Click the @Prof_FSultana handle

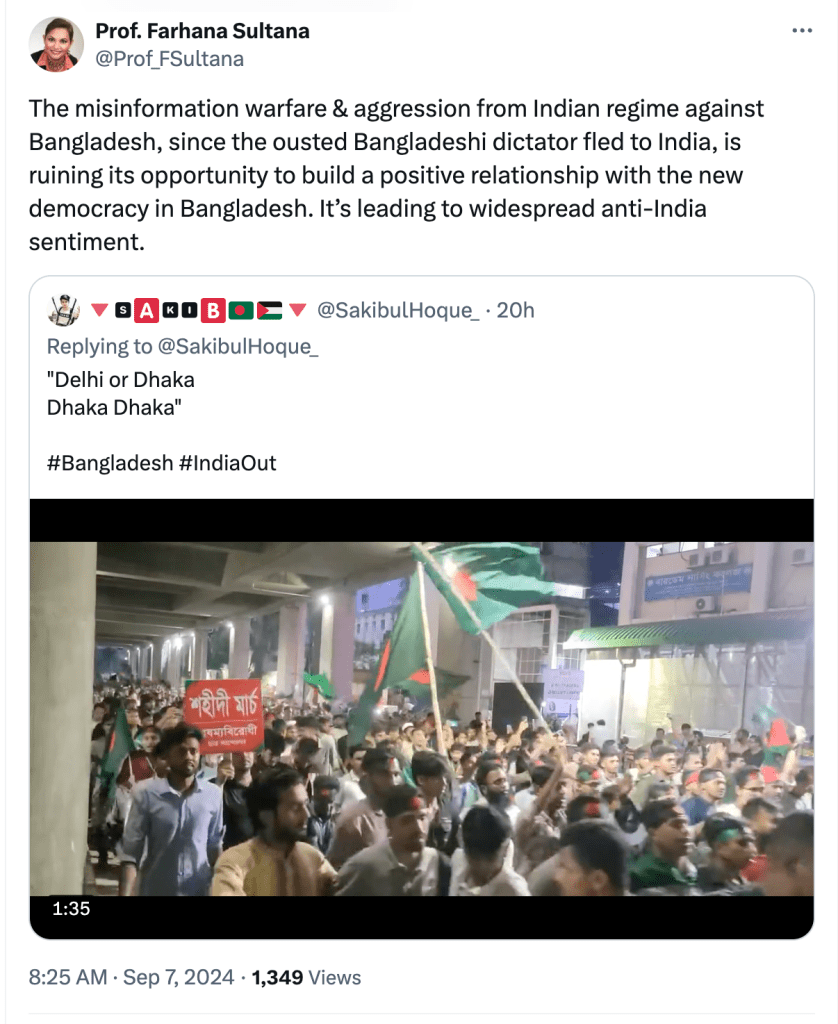pyautogui.click(x=169, y=59)
